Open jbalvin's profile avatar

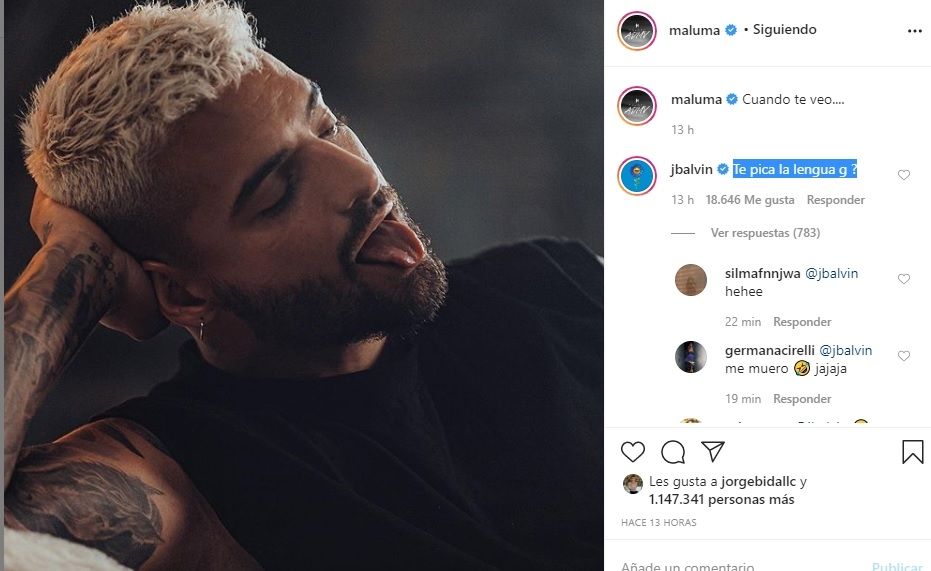637,175
